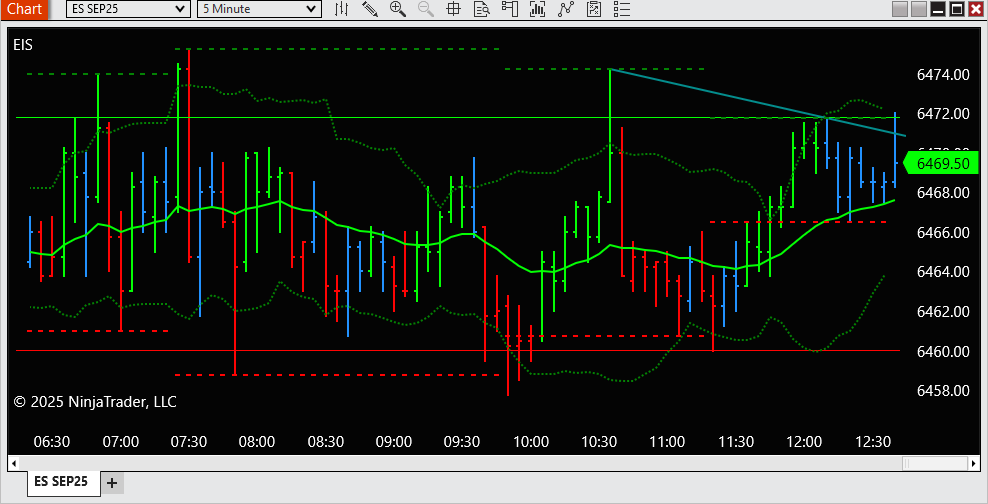Open the Strategies dialog icon

pyautogui.click(x=594, y=9)
